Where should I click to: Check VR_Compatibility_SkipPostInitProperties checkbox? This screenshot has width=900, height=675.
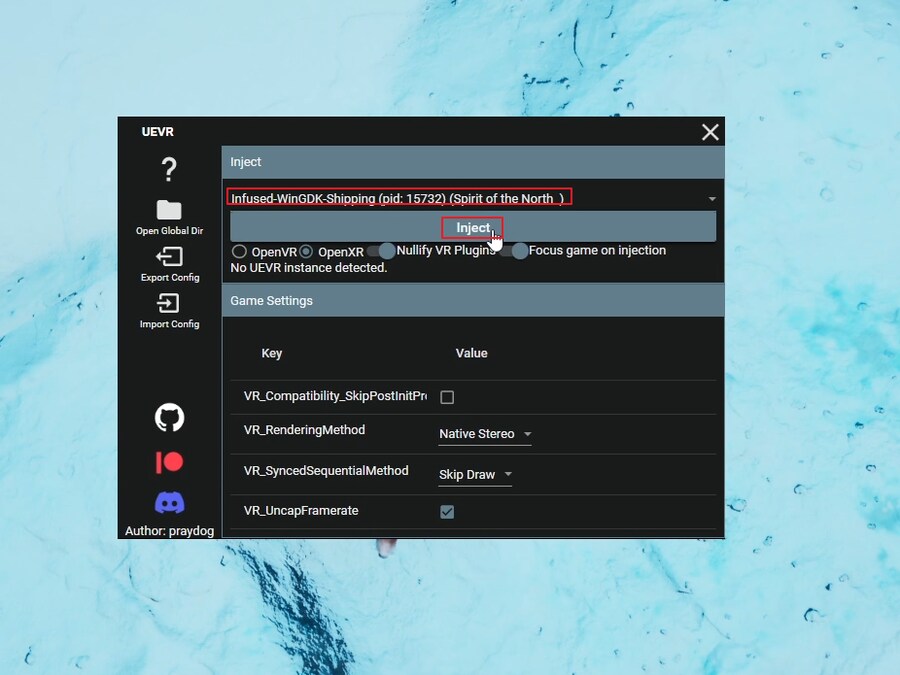pos(447,397)
